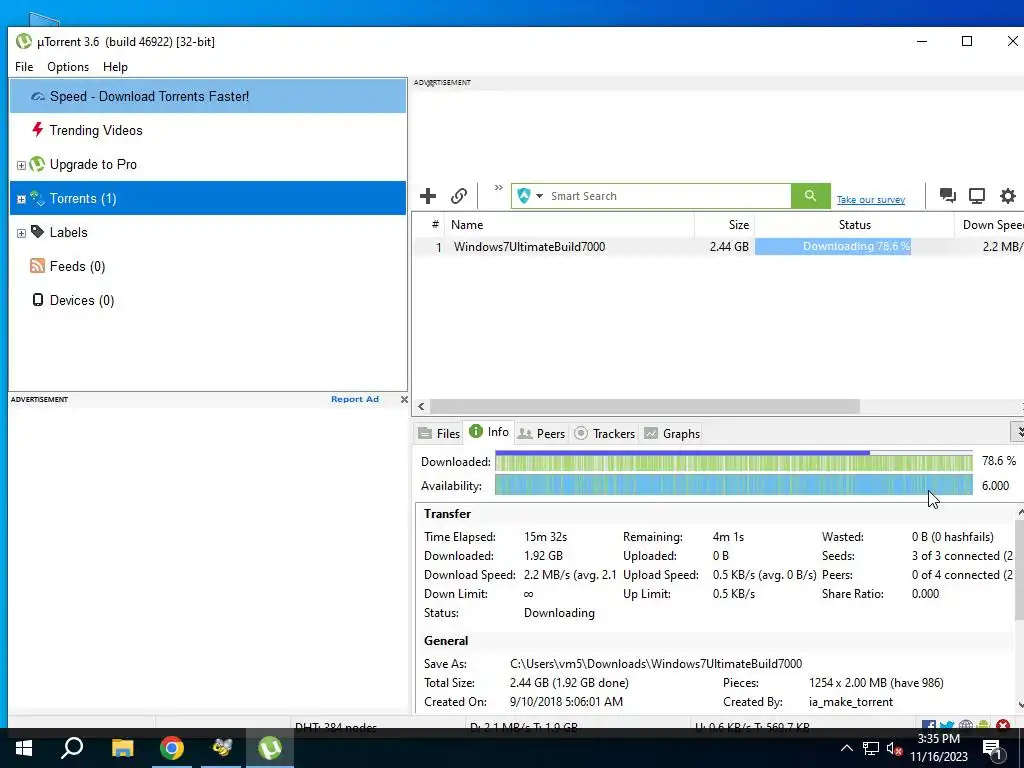The height and width of the screenshot is (768, 1024).
Task: Open the search provider dropdown arrow
Action: (539, 196)
